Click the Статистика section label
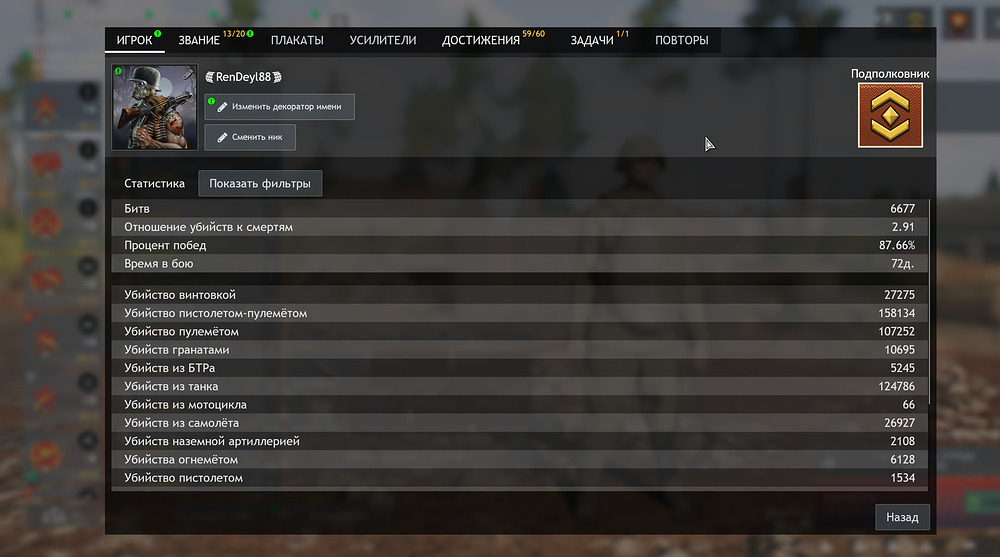The height and width of the screenshot is (557, 1000). [x=155, y=184]
